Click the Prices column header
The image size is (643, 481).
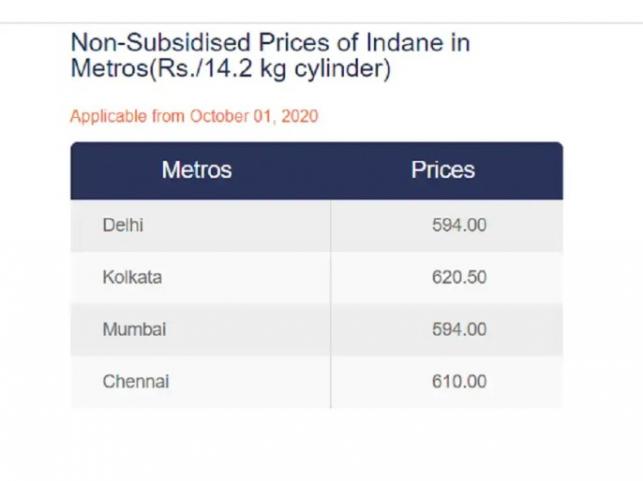tap(442, 170)
